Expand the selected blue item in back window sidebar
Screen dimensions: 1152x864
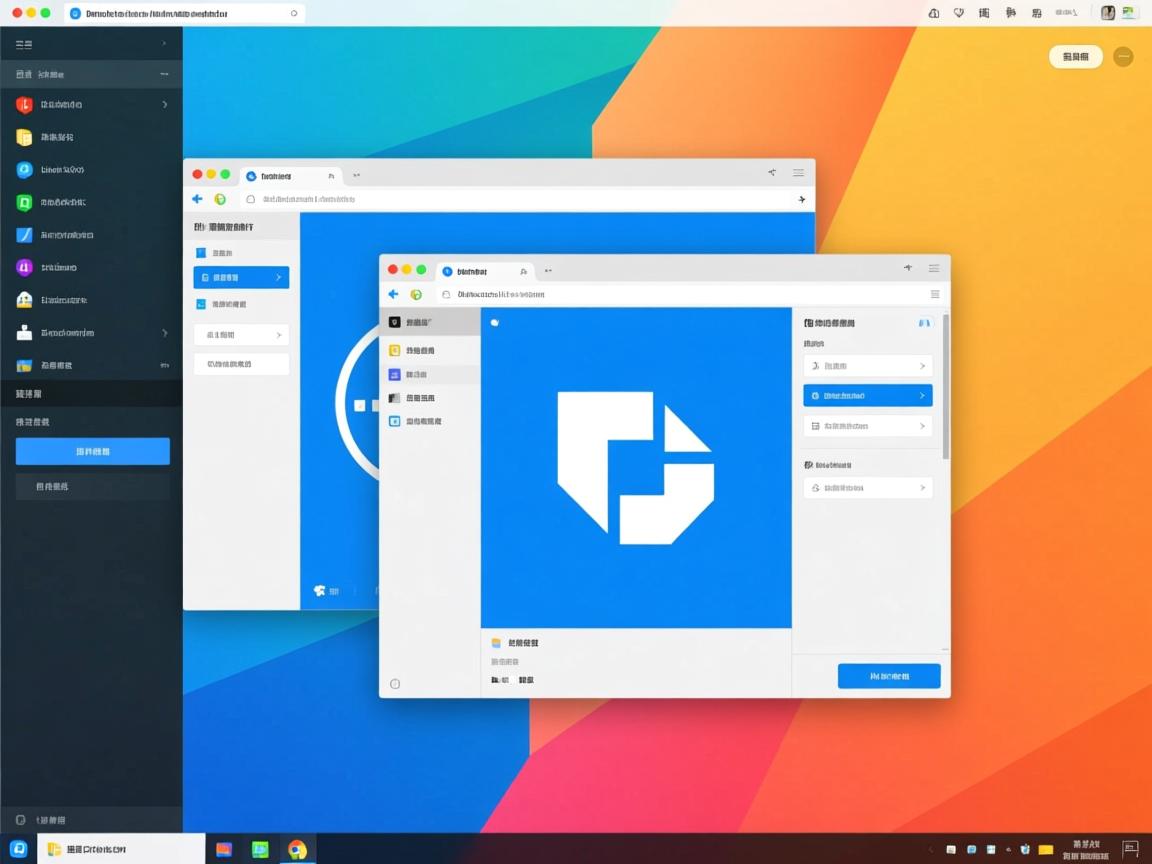click(x=278, y=277)
